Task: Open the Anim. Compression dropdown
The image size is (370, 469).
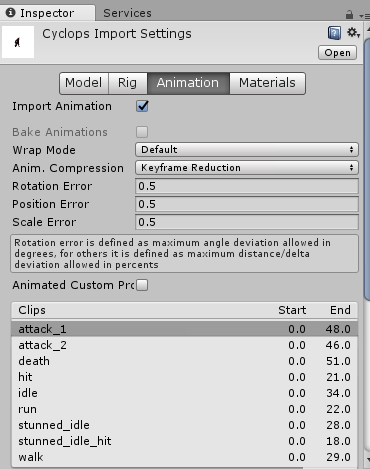Action: tap(247, 168)
